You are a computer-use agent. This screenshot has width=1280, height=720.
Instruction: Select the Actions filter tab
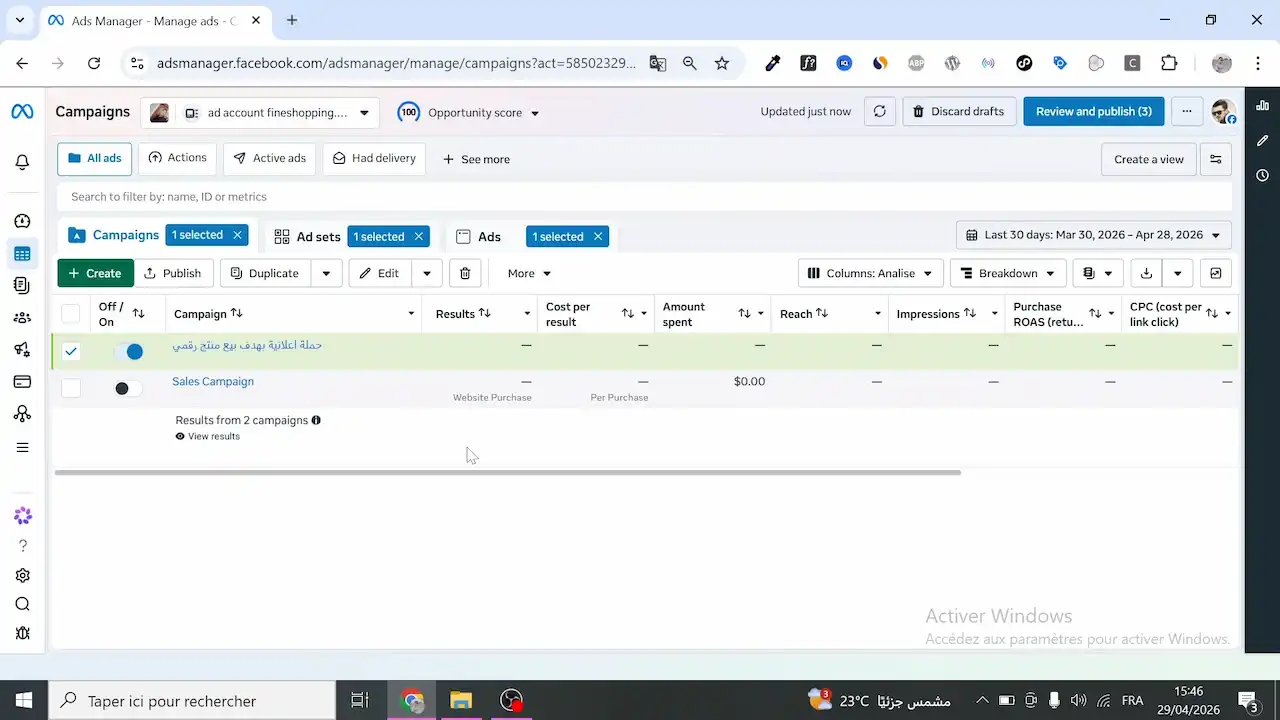click(x=178, y=158)
